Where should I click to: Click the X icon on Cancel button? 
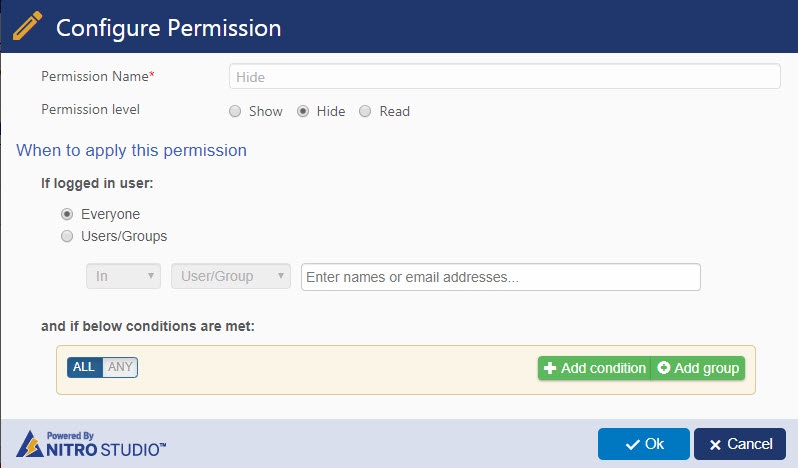point(715,444)
